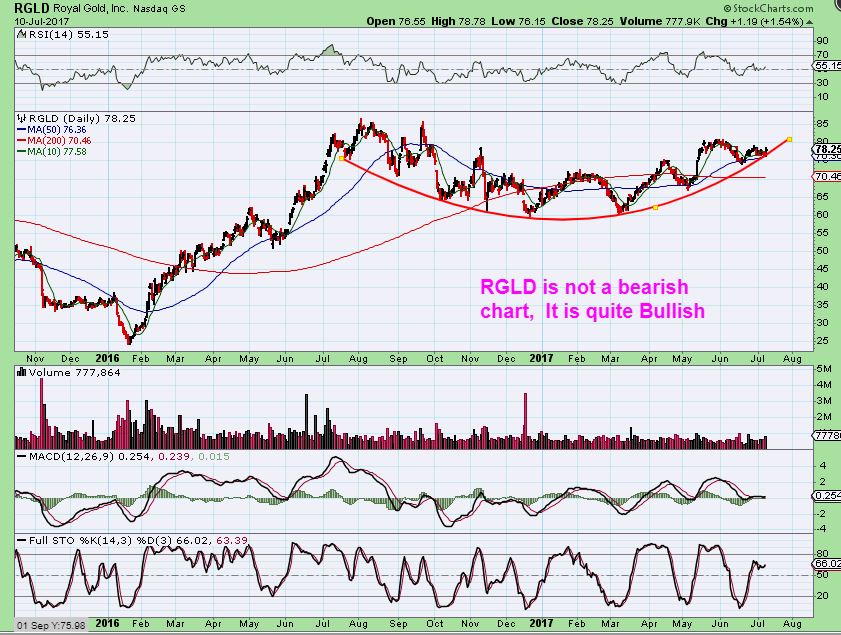Click the 0.254 MACD tag on right axis
841x635 pixels.
click(x=827, y=496)
